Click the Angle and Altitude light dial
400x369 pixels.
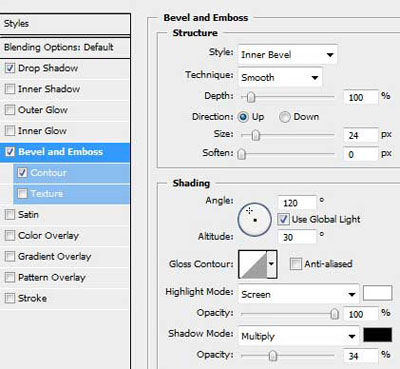255,219
